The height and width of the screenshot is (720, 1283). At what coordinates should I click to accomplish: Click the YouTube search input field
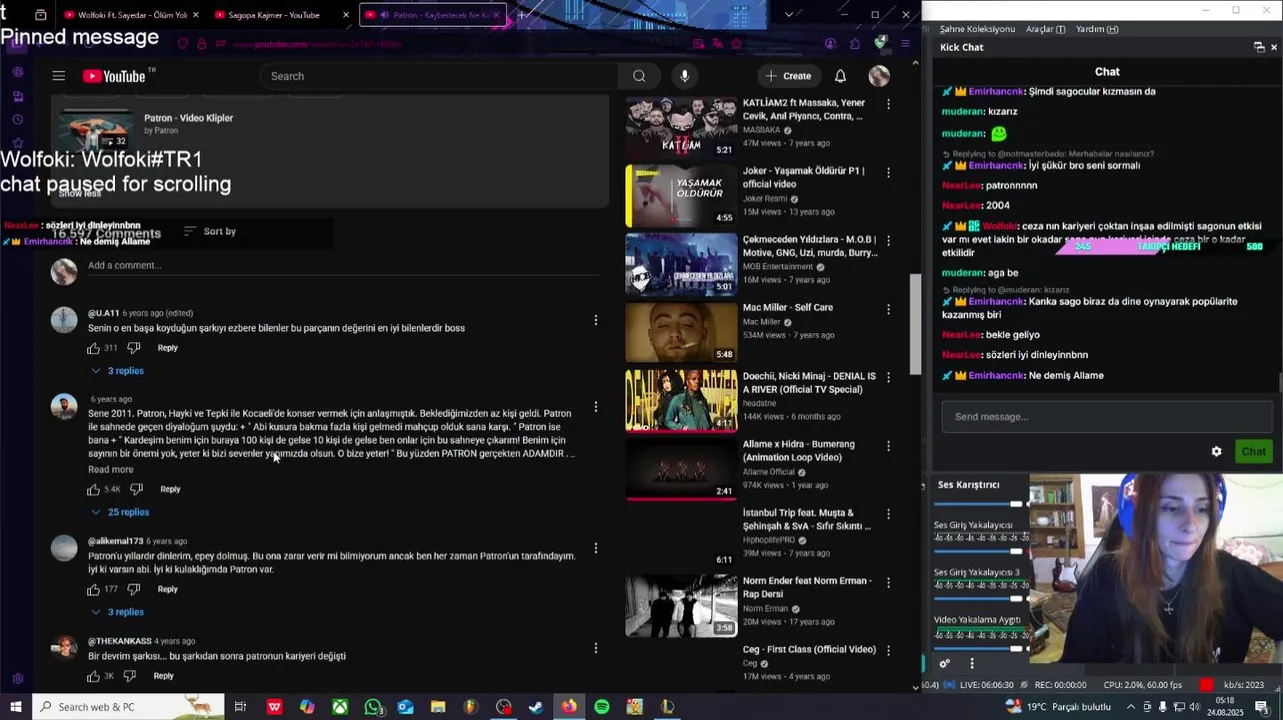click(x=440, y=76)
